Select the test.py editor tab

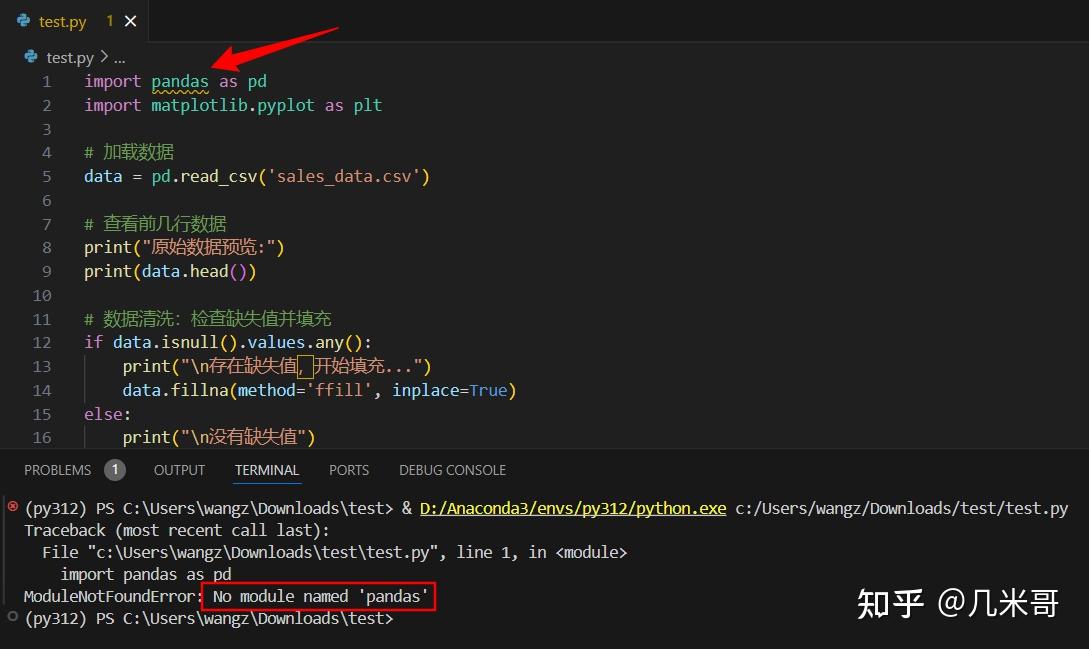[x=63, y=20]
